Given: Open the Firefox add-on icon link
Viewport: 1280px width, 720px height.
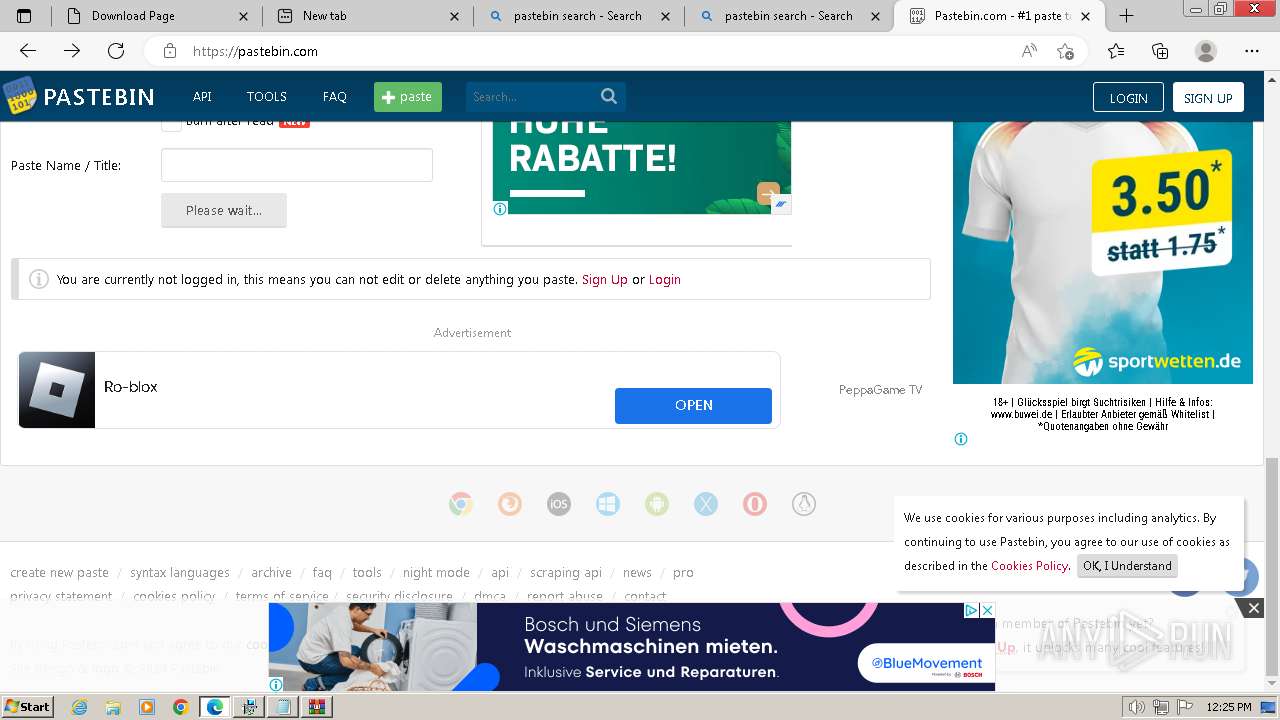Looking at the screenshot, I should (510, 504).
